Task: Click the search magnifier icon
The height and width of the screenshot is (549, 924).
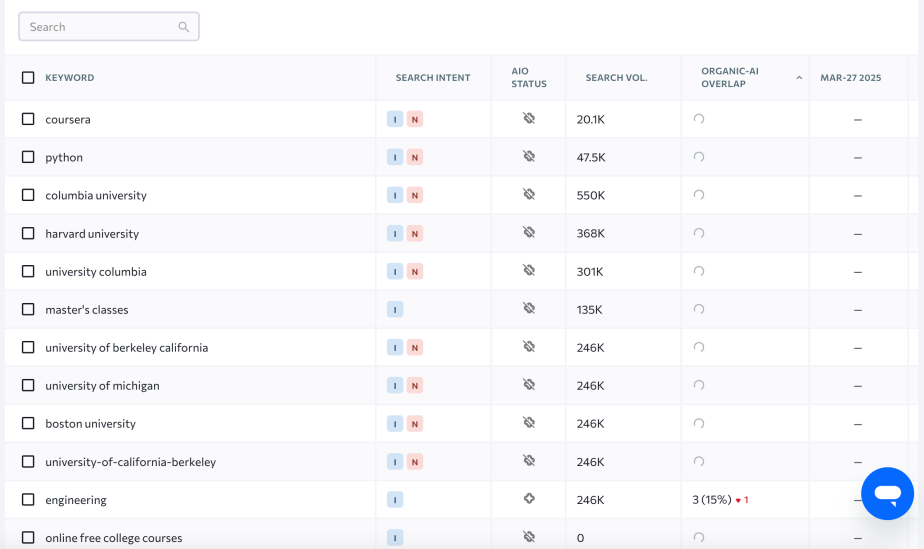Action: pos(184,27)
